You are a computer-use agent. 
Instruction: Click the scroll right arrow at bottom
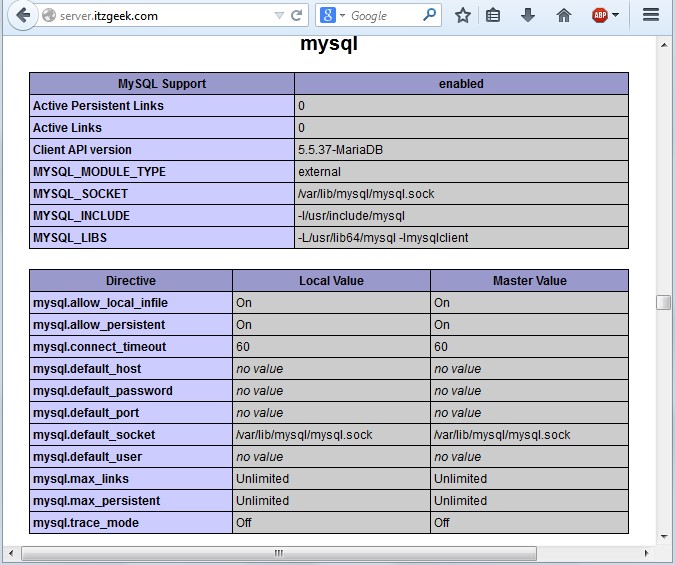[645, 552]
